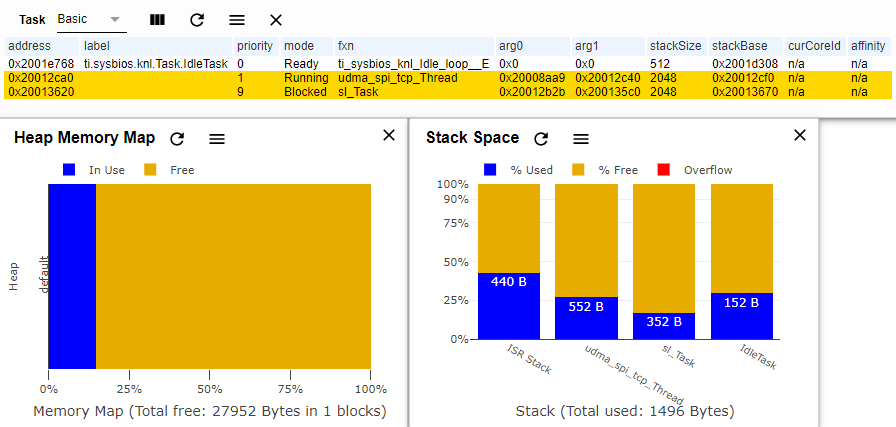Toggle the % Used legend entry
Viewport: 896px width, 427px height.
[519, 170]
